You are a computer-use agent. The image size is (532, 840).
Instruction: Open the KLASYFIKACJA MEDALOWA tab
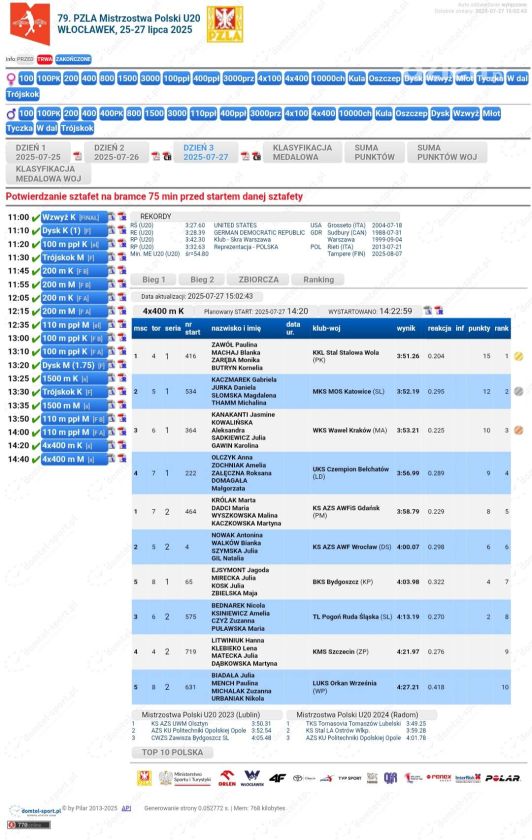pos(303,152)
